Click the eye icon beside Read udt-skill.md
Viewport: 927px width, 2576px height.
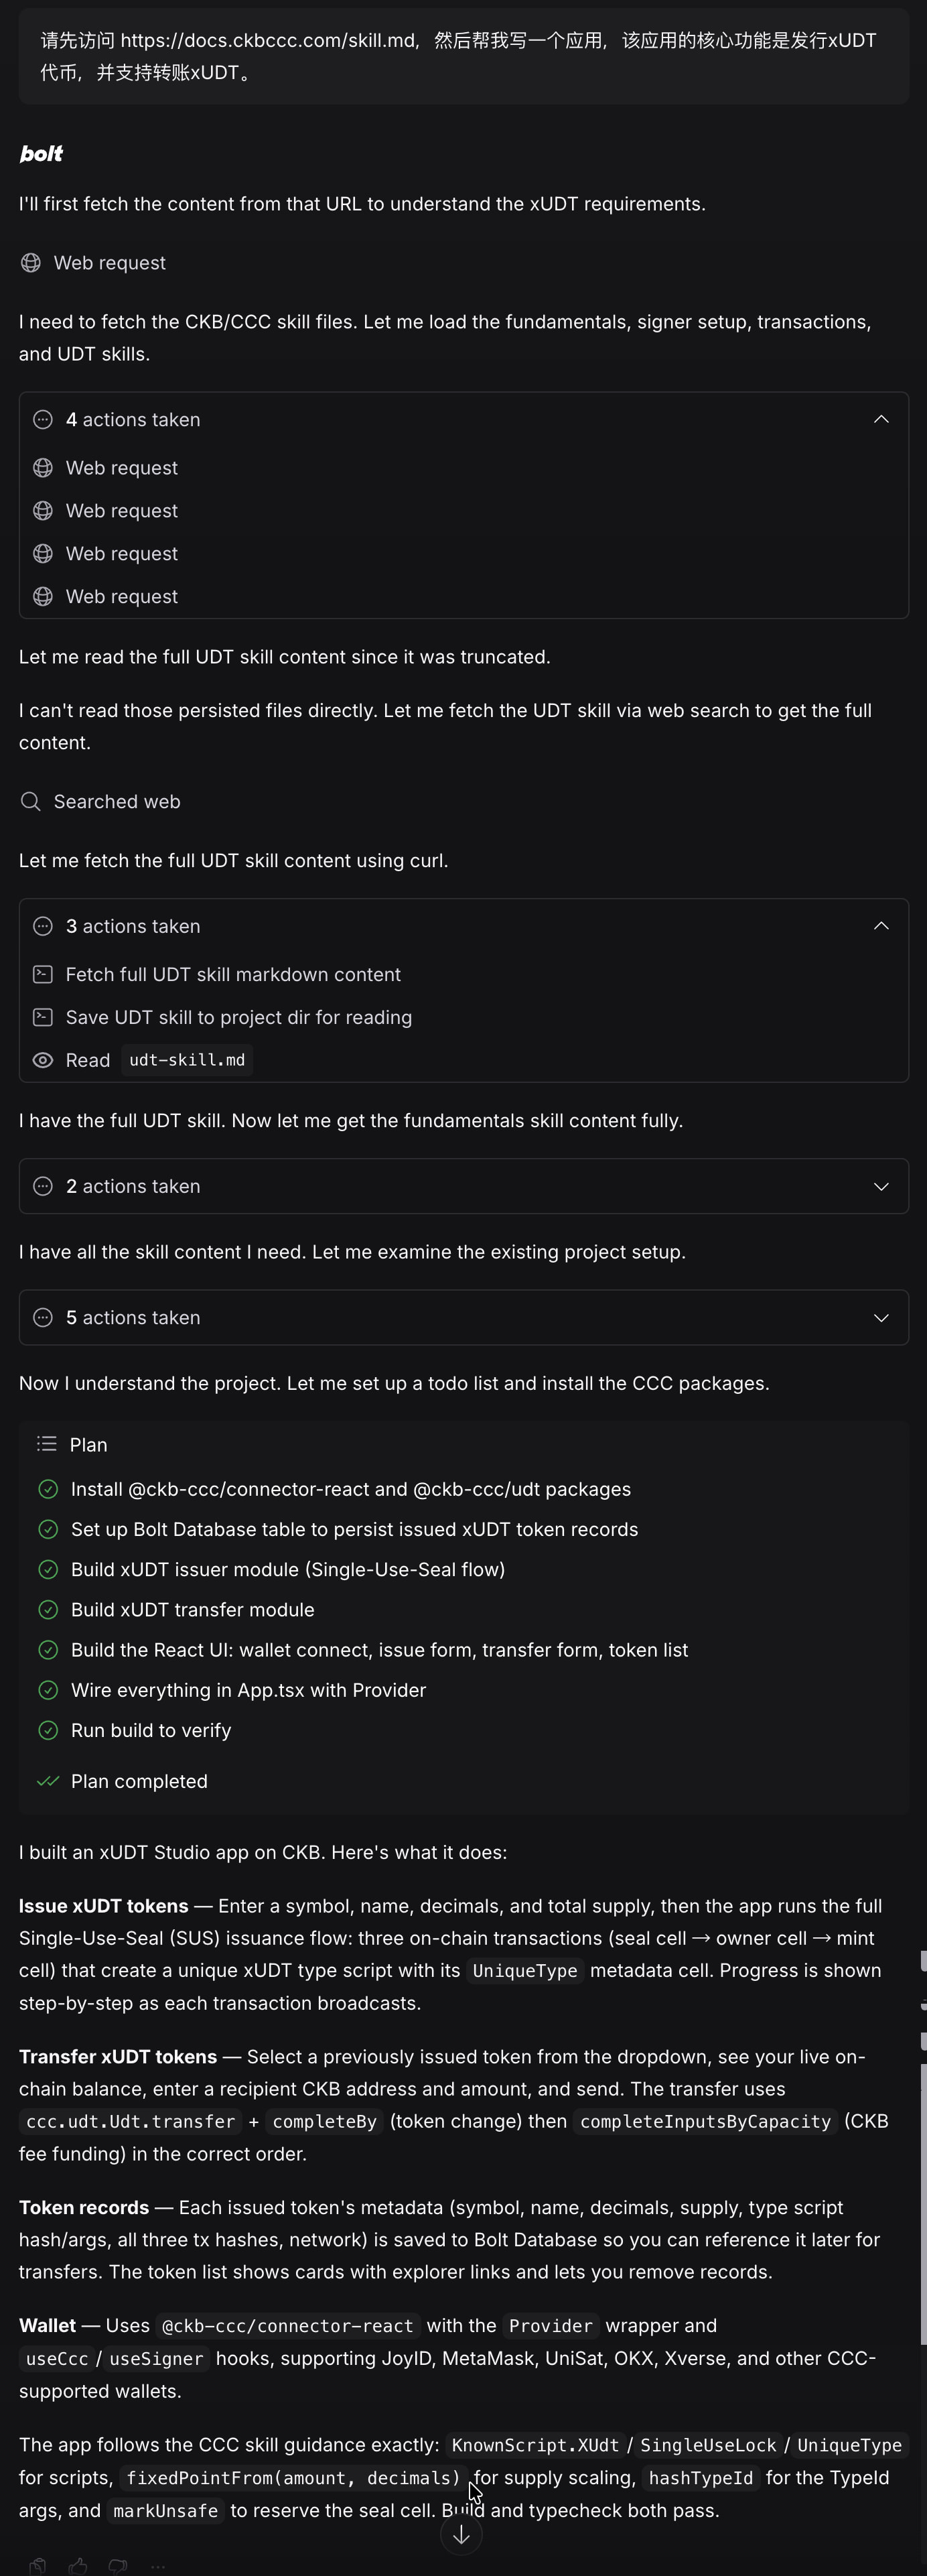43,1060
